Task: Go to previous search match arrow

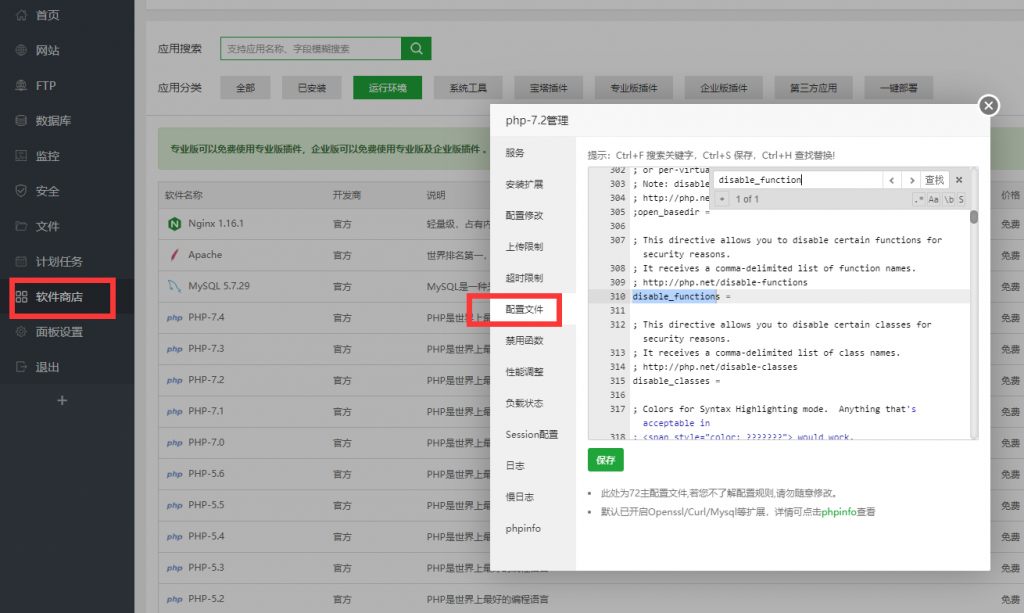Action: tap(891, 180)
